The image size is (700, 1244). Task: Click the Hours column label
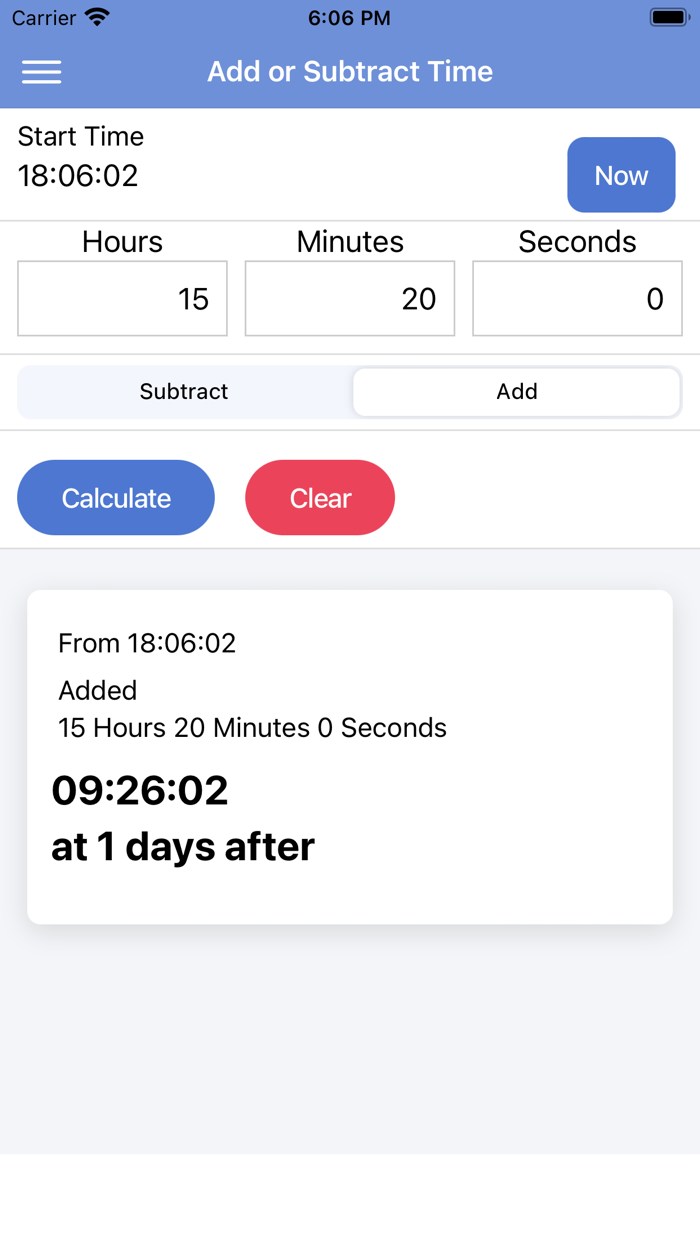coord(122,241)
